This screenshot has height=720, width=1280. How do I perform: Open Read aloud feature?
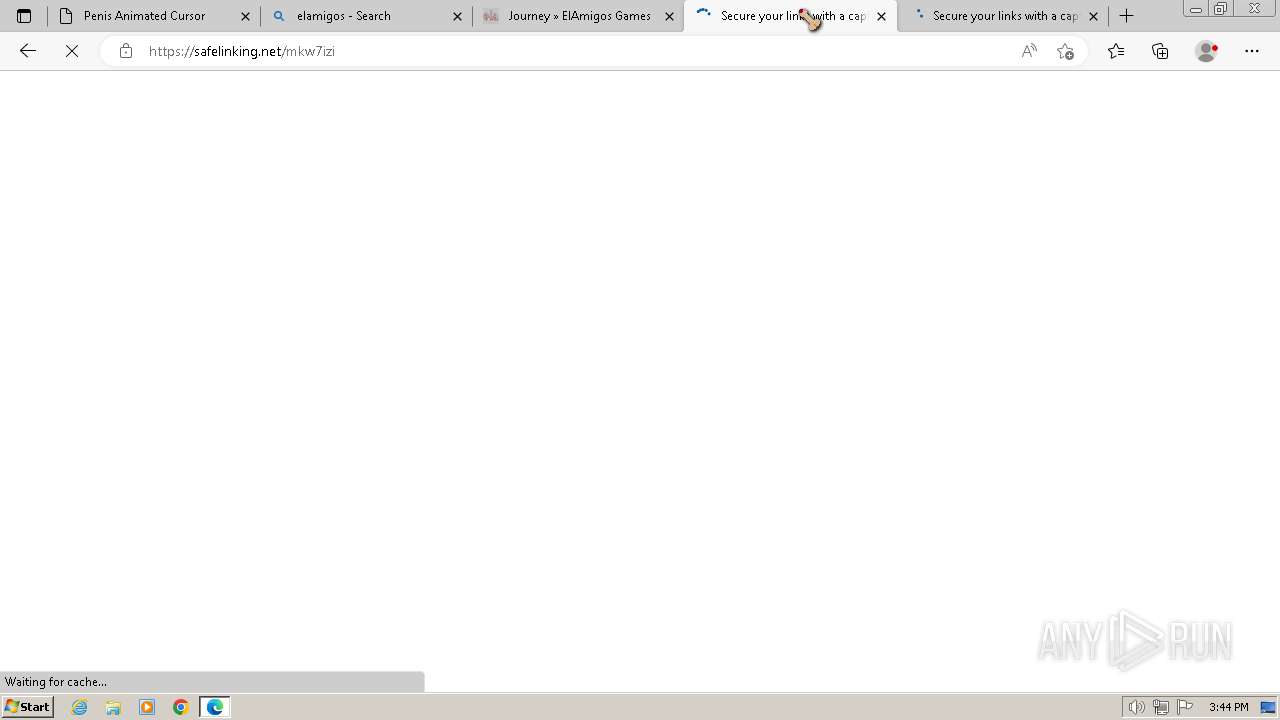pyautogui.click(x=1029, y=51)
